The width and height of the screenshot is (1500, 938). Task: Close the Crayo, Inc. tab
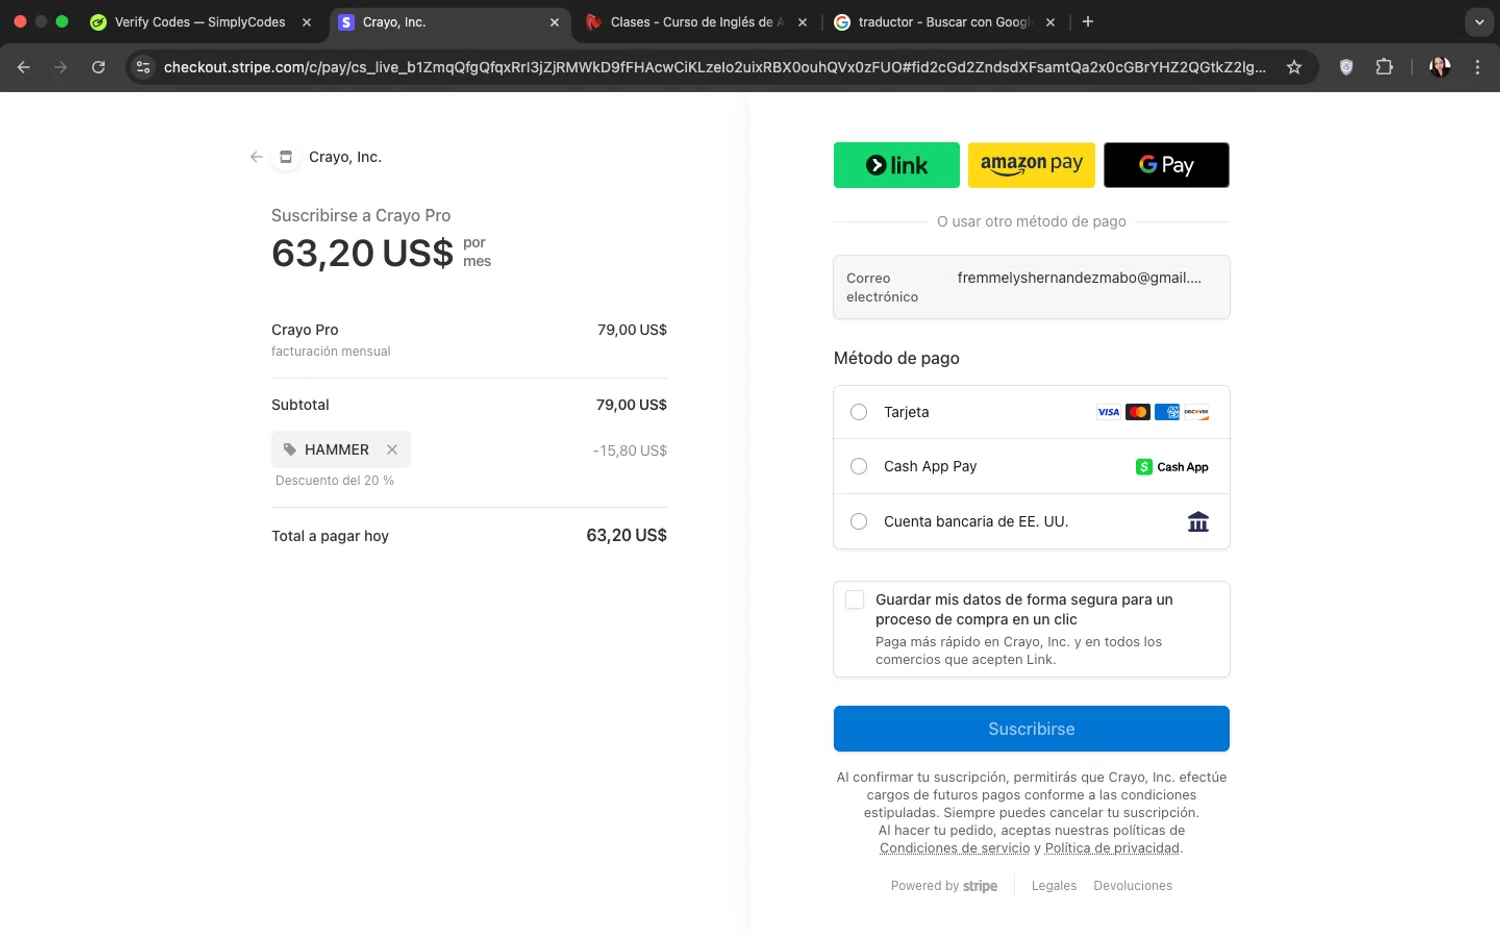[554, 22]
